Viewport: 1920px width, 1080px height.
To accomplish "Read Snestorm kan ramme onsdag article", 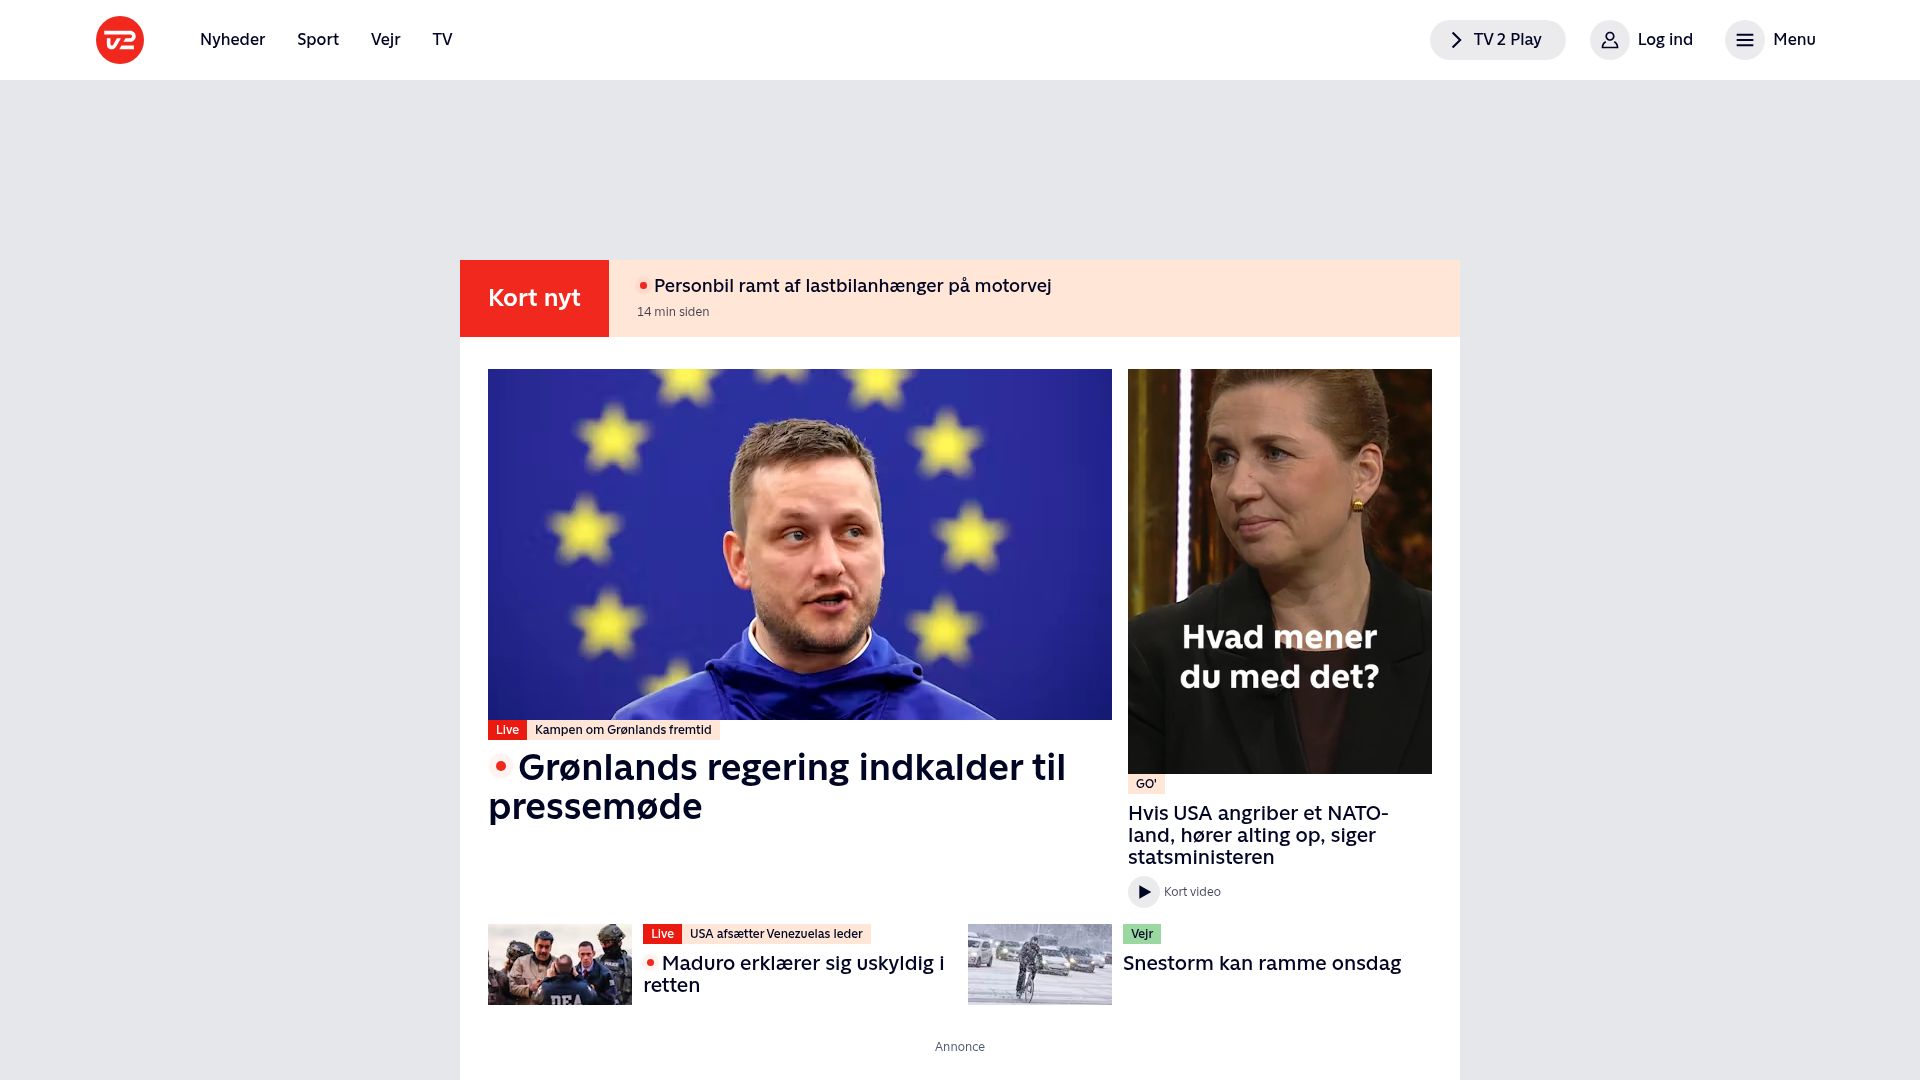I will pos(1262,963).
